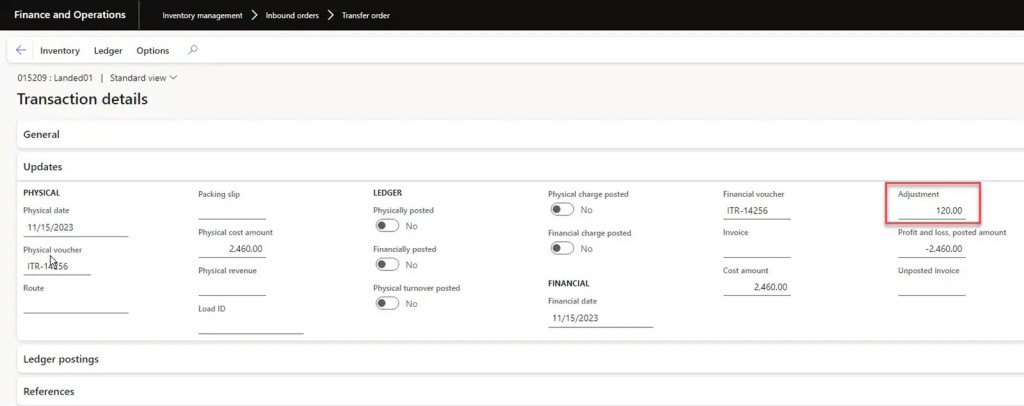Toggle the Physically posted switch
1024x406 pixels.
tap(386, 226)
